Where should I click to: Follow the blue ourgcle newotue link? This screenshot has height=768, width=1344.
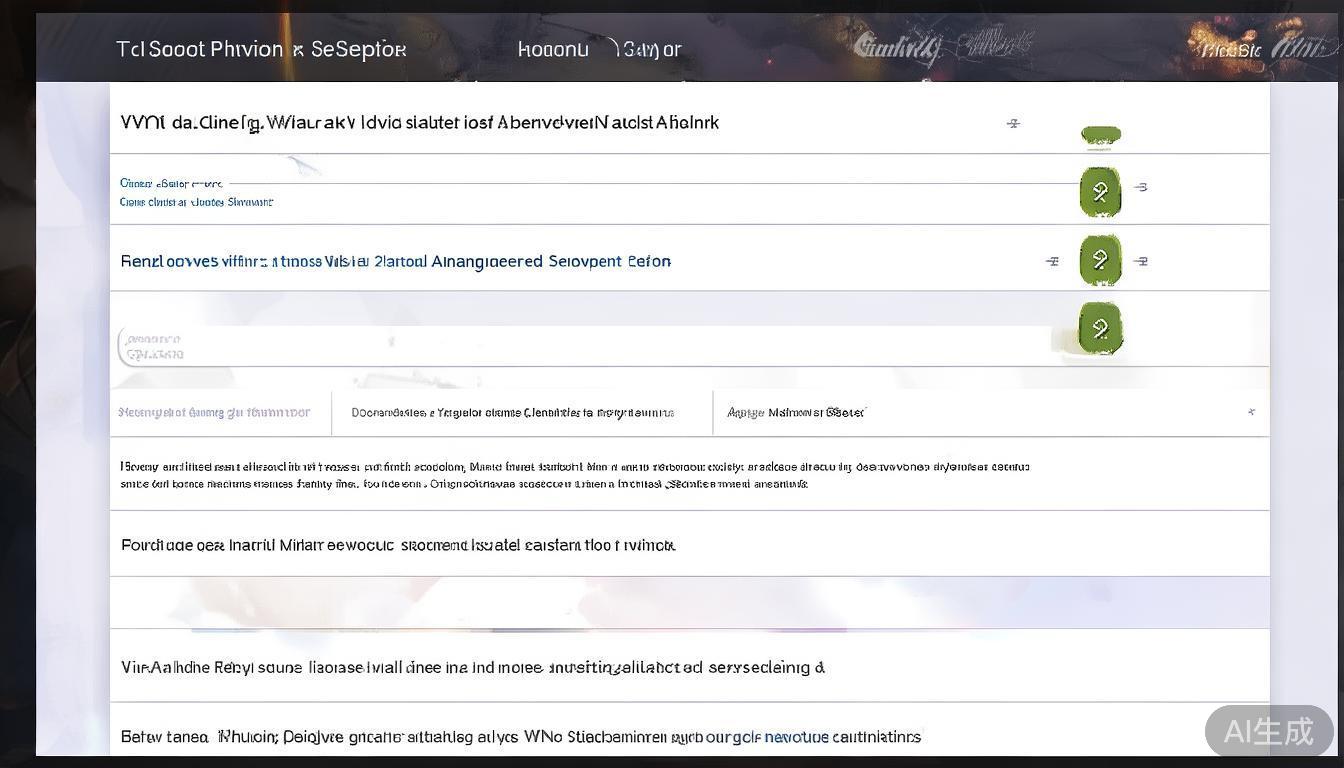767,737
